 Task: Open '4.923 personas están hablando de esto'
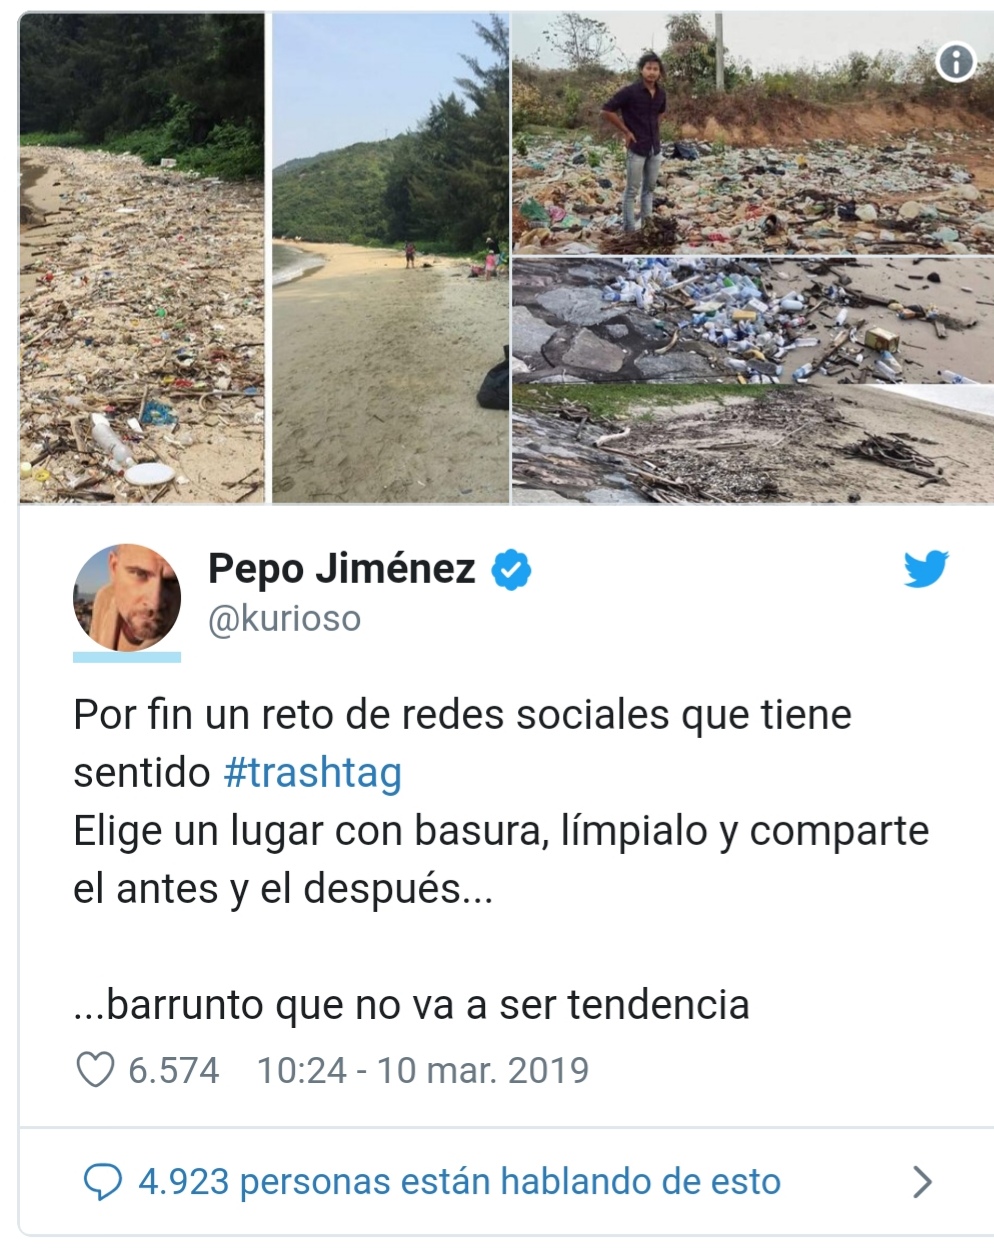click(x=459, y=1182)
